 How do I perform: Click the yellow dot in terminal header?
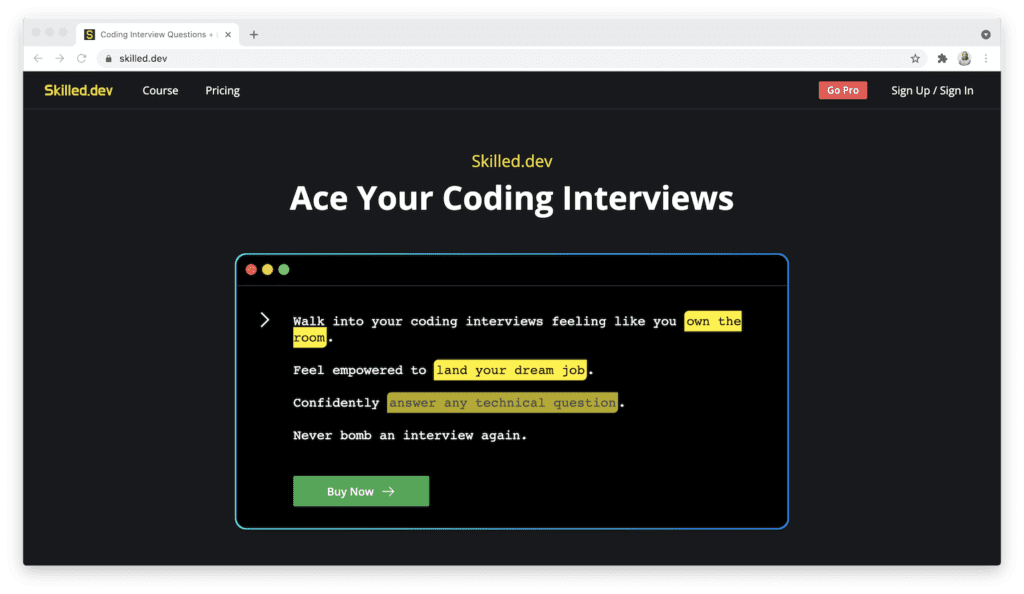coord(267,270)
